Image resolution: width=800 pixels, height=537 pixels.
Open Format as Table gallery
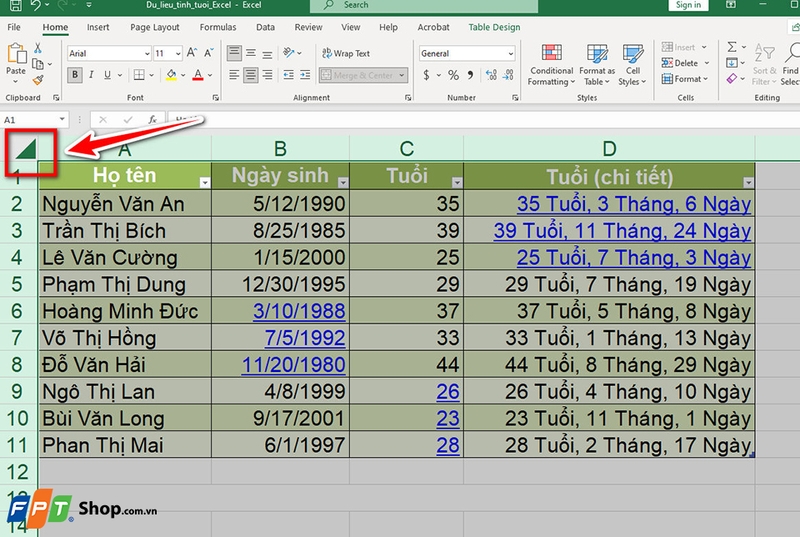pyautogui.click(x=597, y=65)
